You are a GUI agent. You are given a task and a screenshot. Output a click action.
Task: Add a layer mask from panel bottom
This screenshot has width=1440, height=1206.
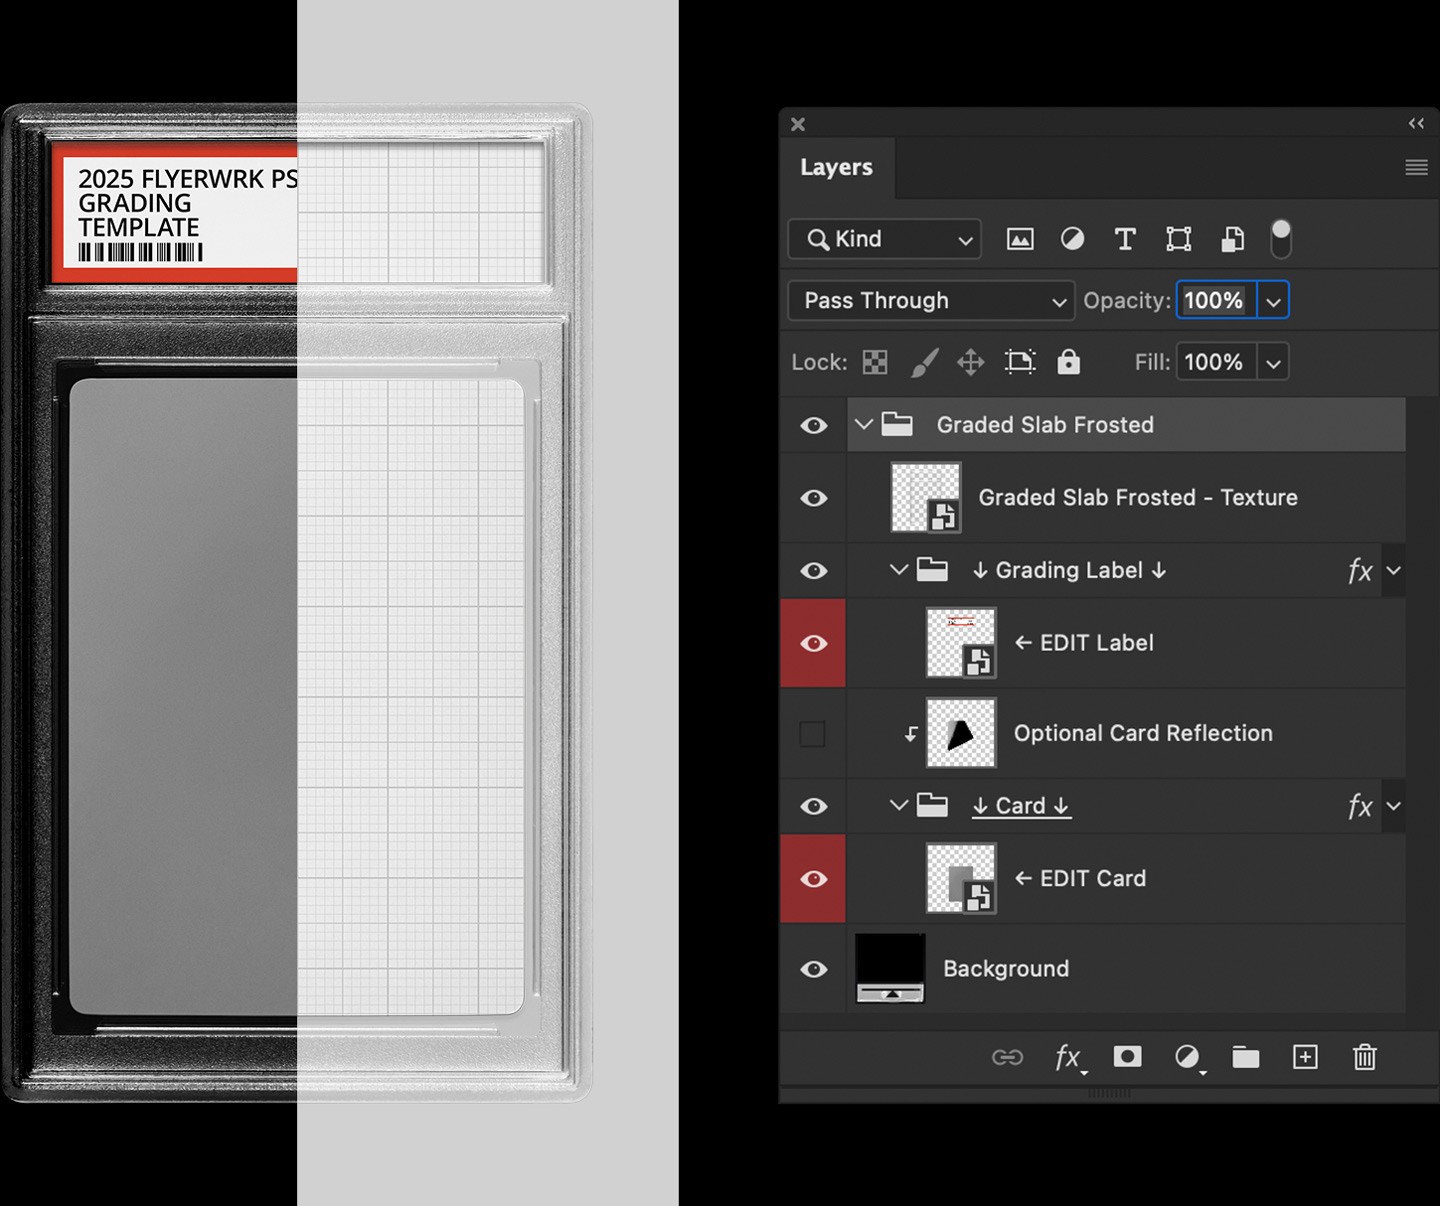[1127, 1057]
